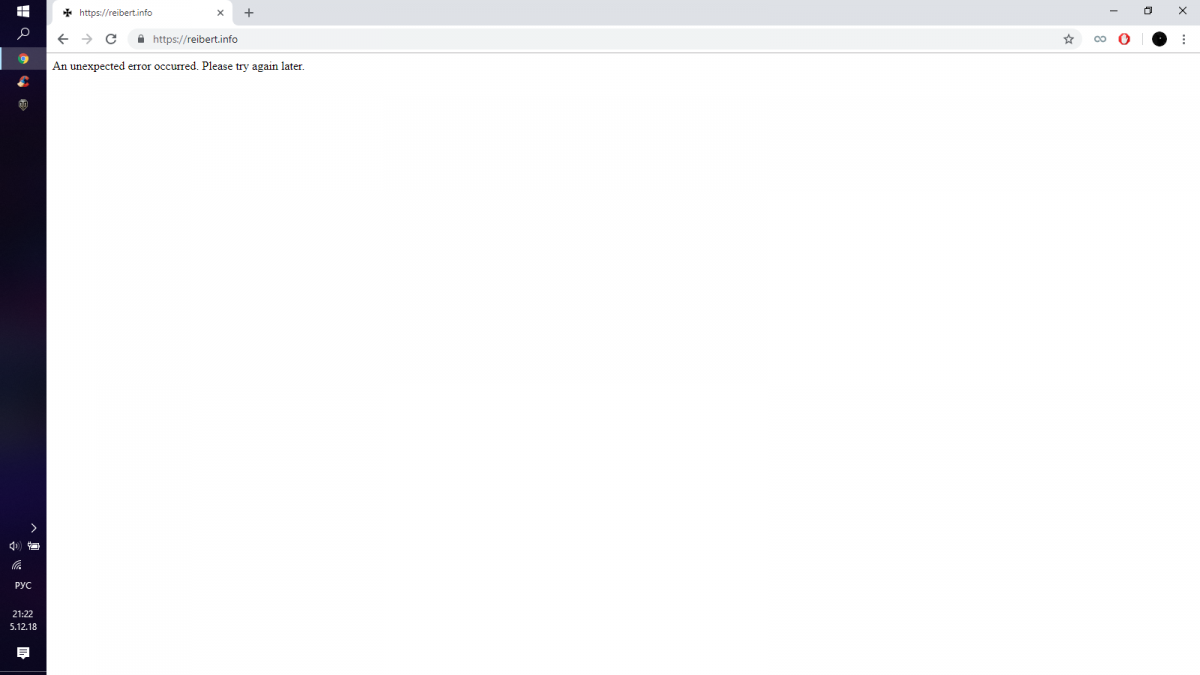Switch input language РУС
1200x675 pixels.
(23, 586)
